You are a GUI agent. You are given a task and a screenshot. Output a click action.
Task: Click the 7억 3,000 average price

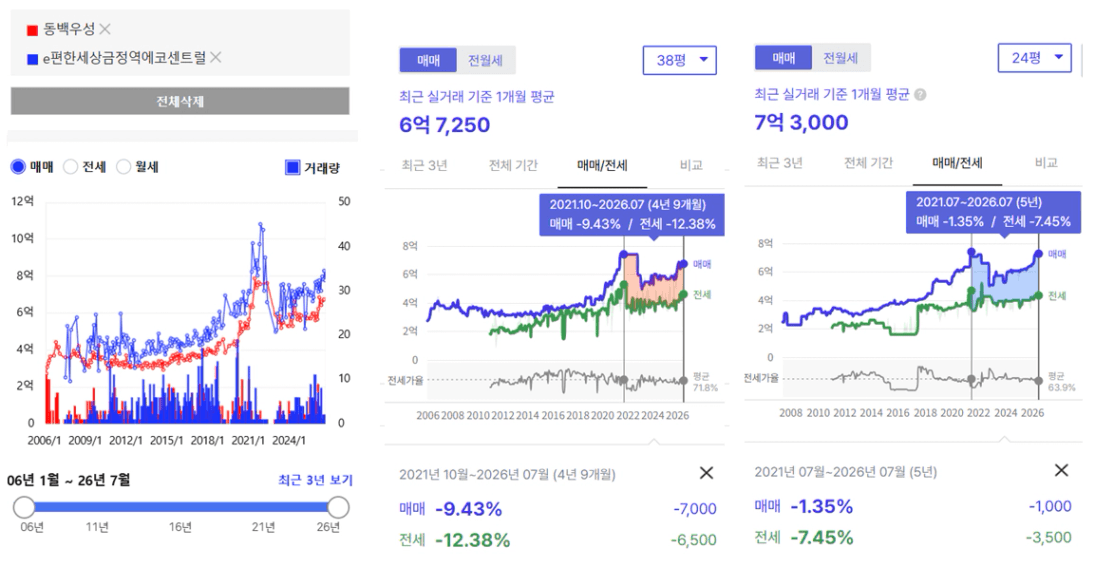click(801, 122)
